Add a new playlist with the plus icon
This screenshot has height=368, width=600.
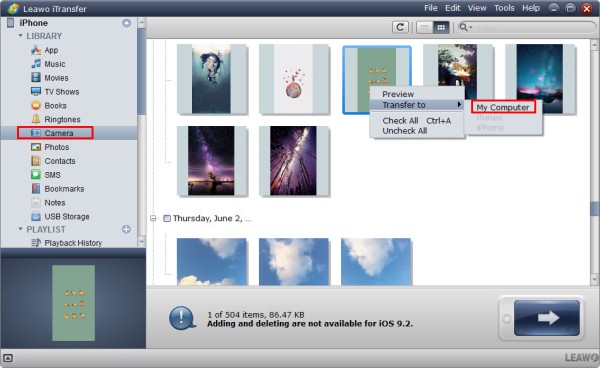pyautogui.click(x=126, y=229)
